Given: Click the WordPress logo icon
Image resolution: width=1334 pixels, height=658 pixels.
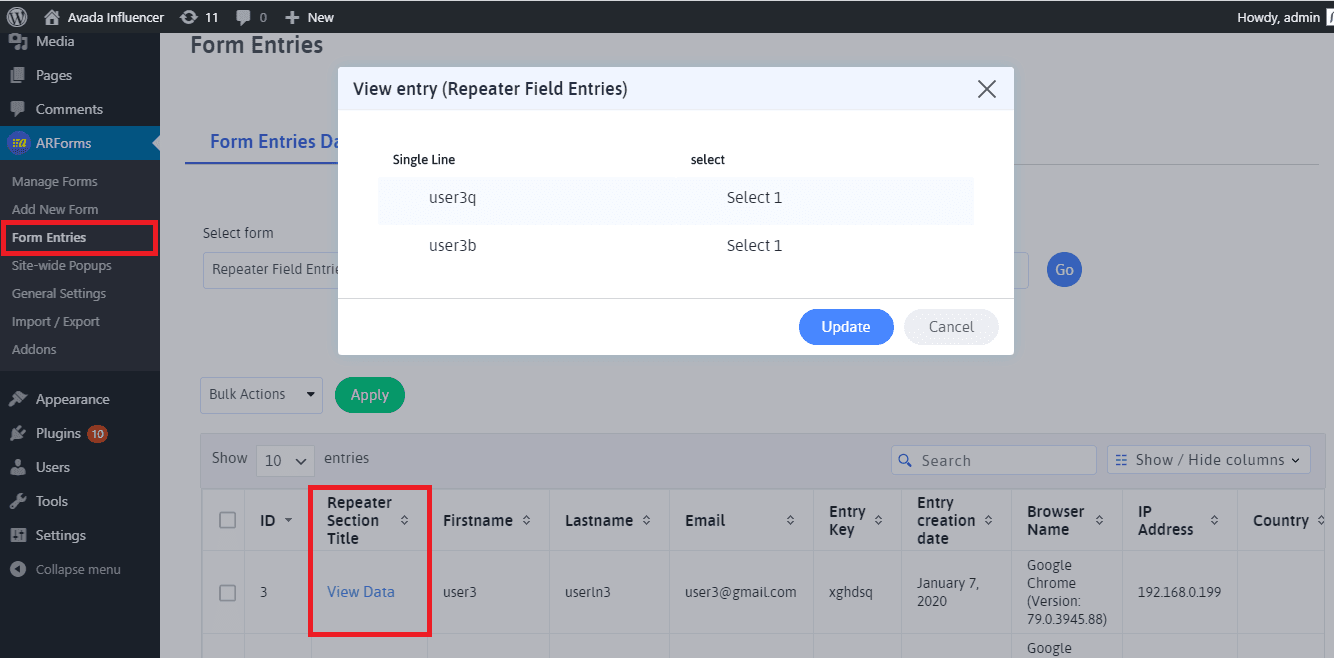Looking at the screenshot, I should pyautogui.click(x=17, y=17).
